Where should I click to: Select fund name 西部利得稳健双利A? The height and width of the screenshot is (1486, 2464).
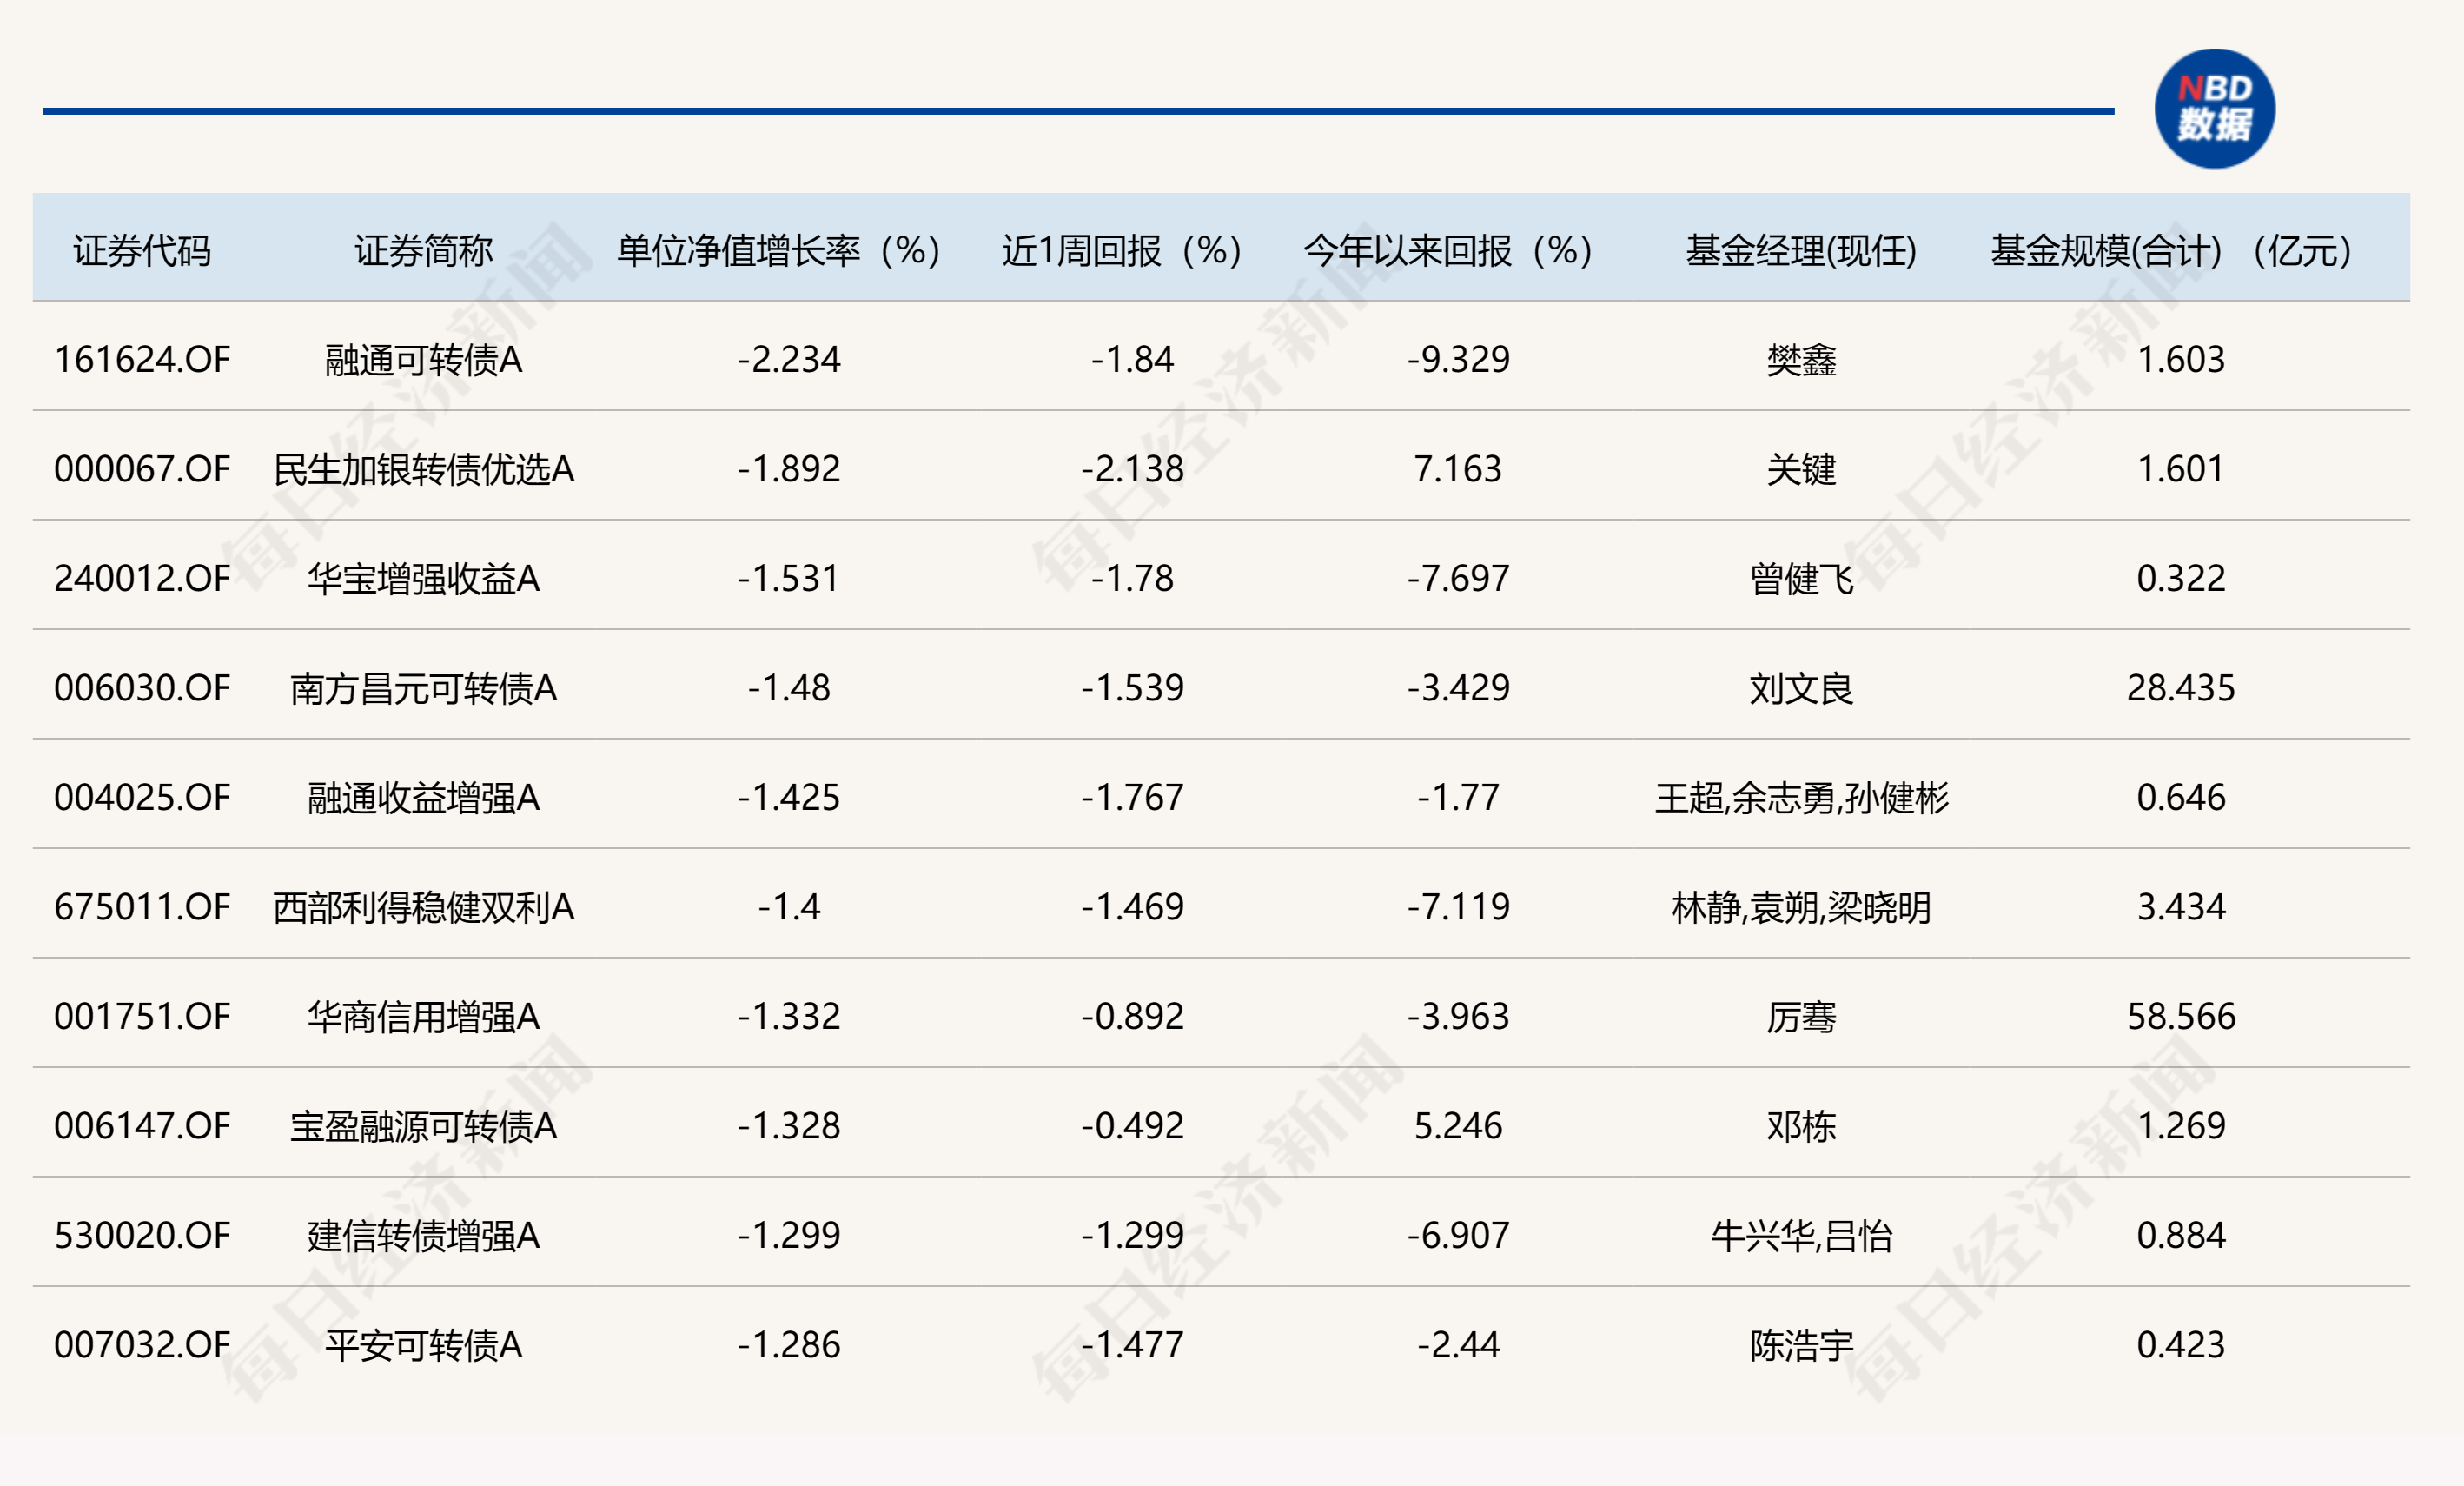(x=423, y=907)
